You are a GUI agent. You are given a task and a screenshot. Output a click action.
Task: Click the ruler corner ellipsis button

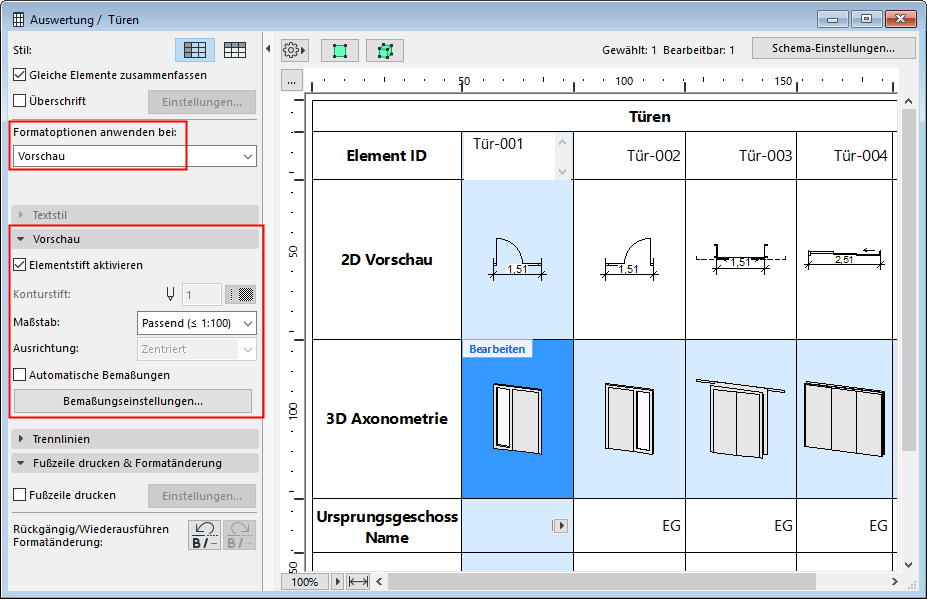291,82
